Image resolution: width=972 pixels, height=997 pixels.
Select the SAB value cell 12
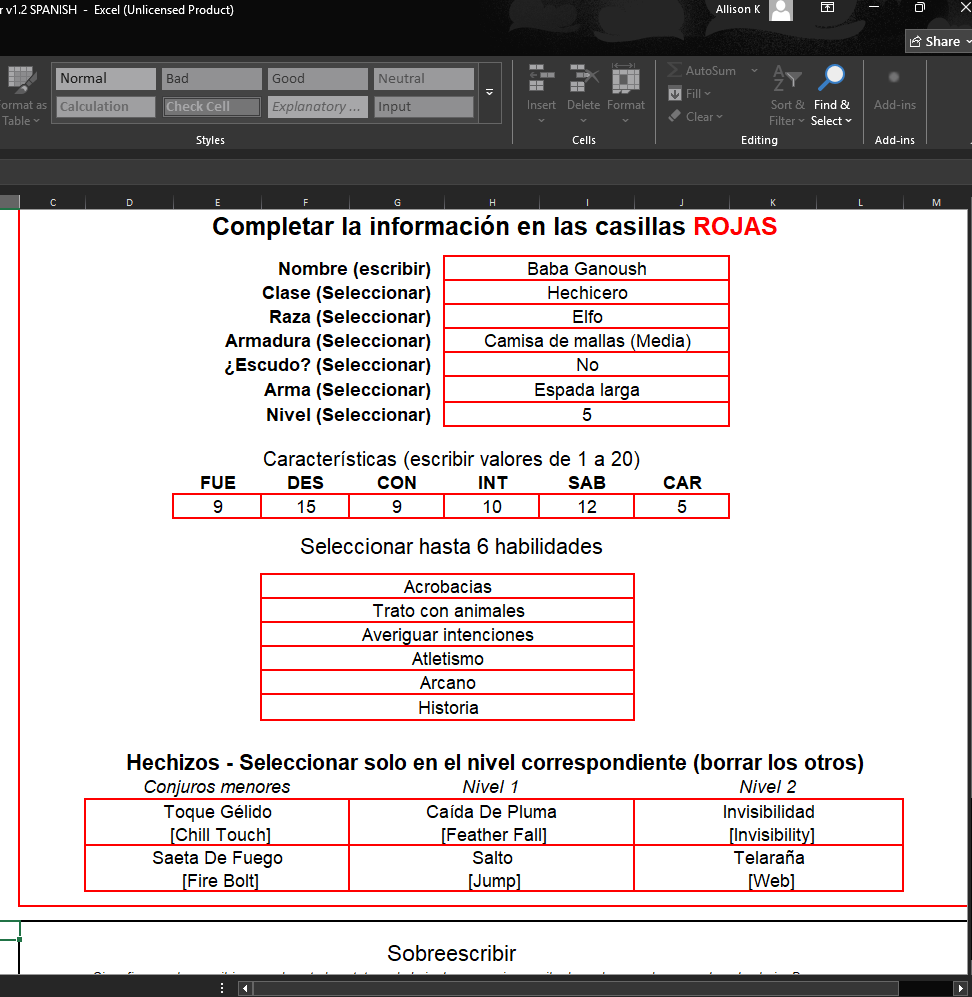point(587,507)
